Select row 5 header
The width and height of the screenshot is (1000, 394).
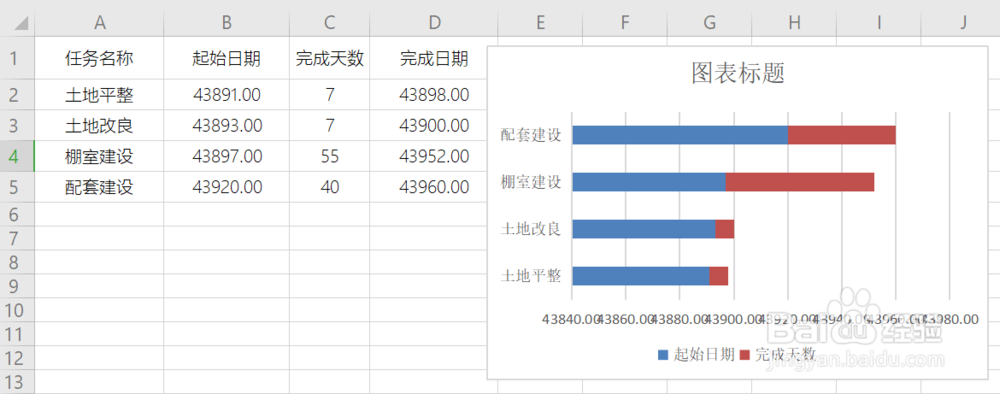(18, 187)
